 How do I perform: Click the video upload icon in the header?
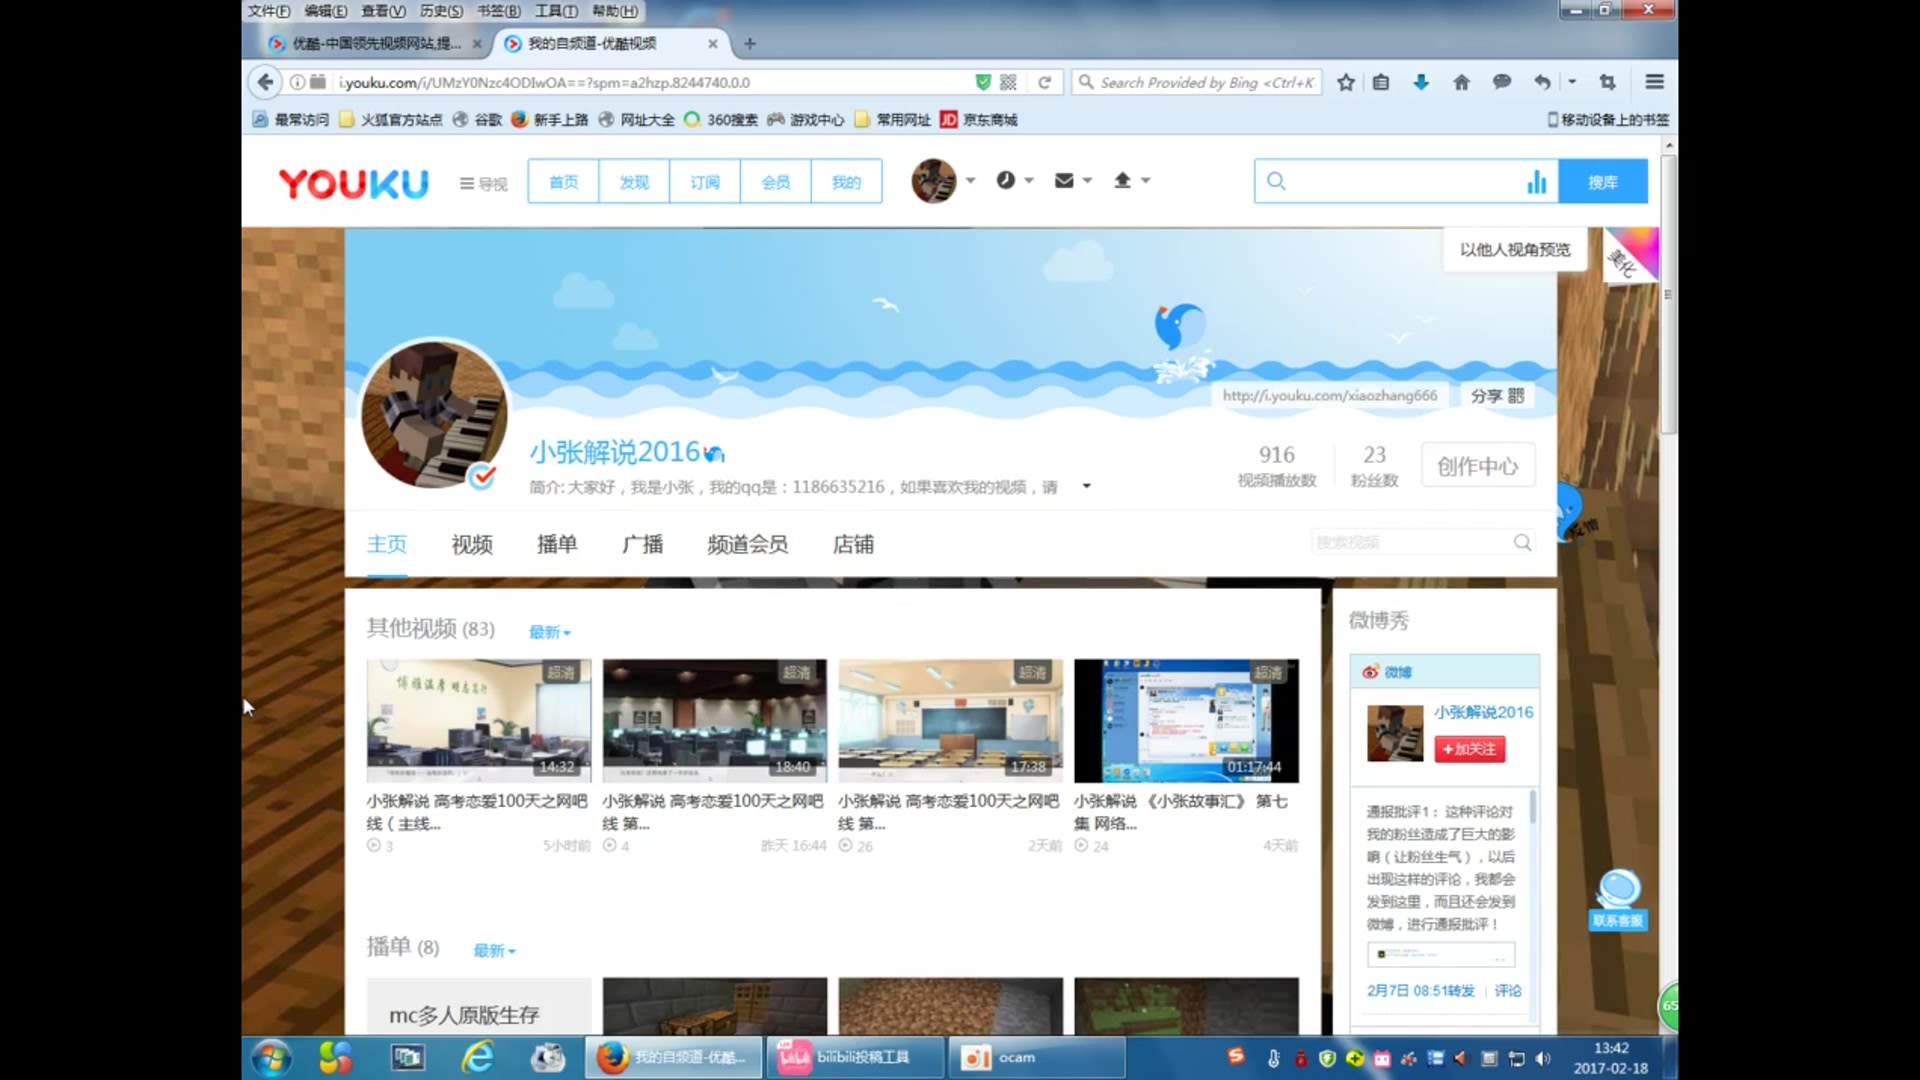(x=1124, y=180)
